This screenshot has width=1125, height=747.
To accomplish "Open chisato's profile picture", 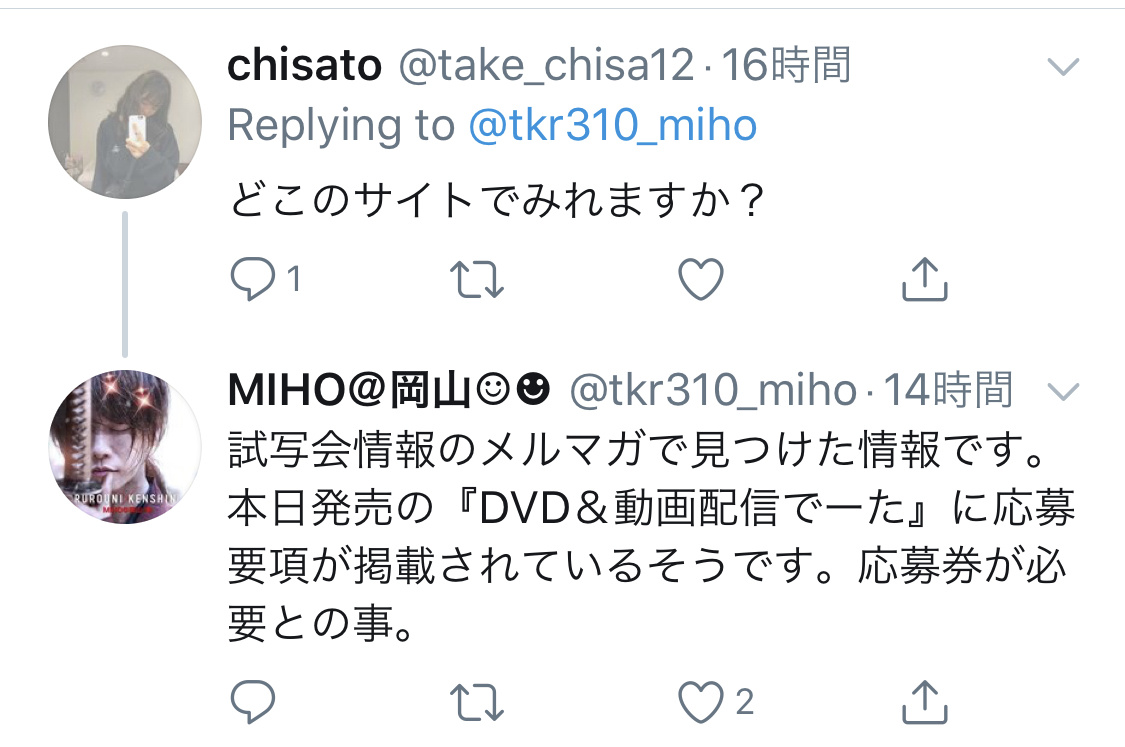I will pyautogui.click(x=125, y=122).
